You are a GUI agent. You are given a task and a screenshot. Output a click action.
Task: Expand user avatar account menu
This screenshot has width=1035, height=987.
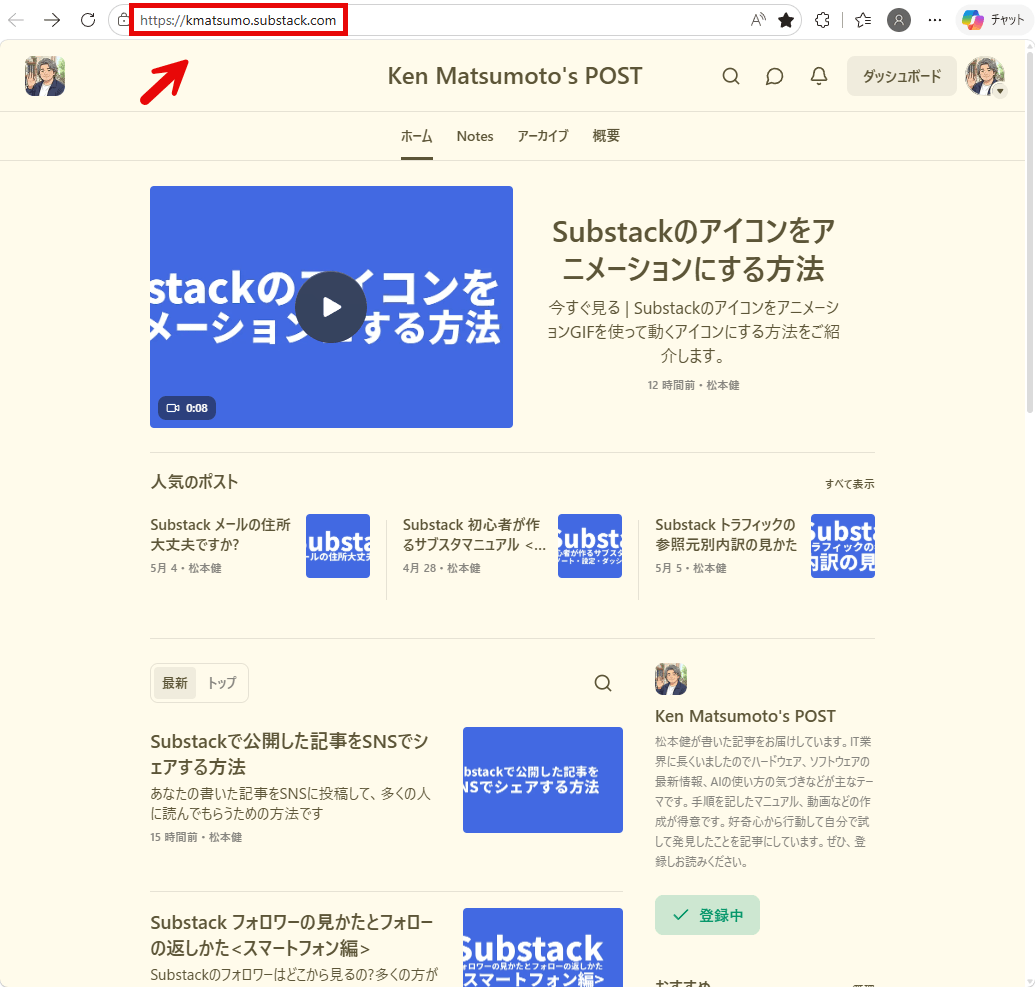pos(985,77)
